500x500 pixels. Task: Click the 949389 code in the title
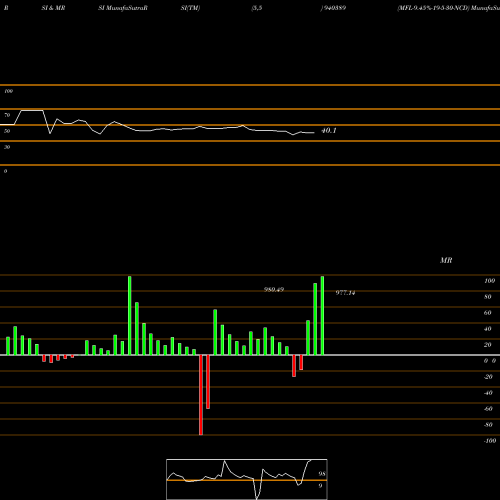[x=334, y=8]
